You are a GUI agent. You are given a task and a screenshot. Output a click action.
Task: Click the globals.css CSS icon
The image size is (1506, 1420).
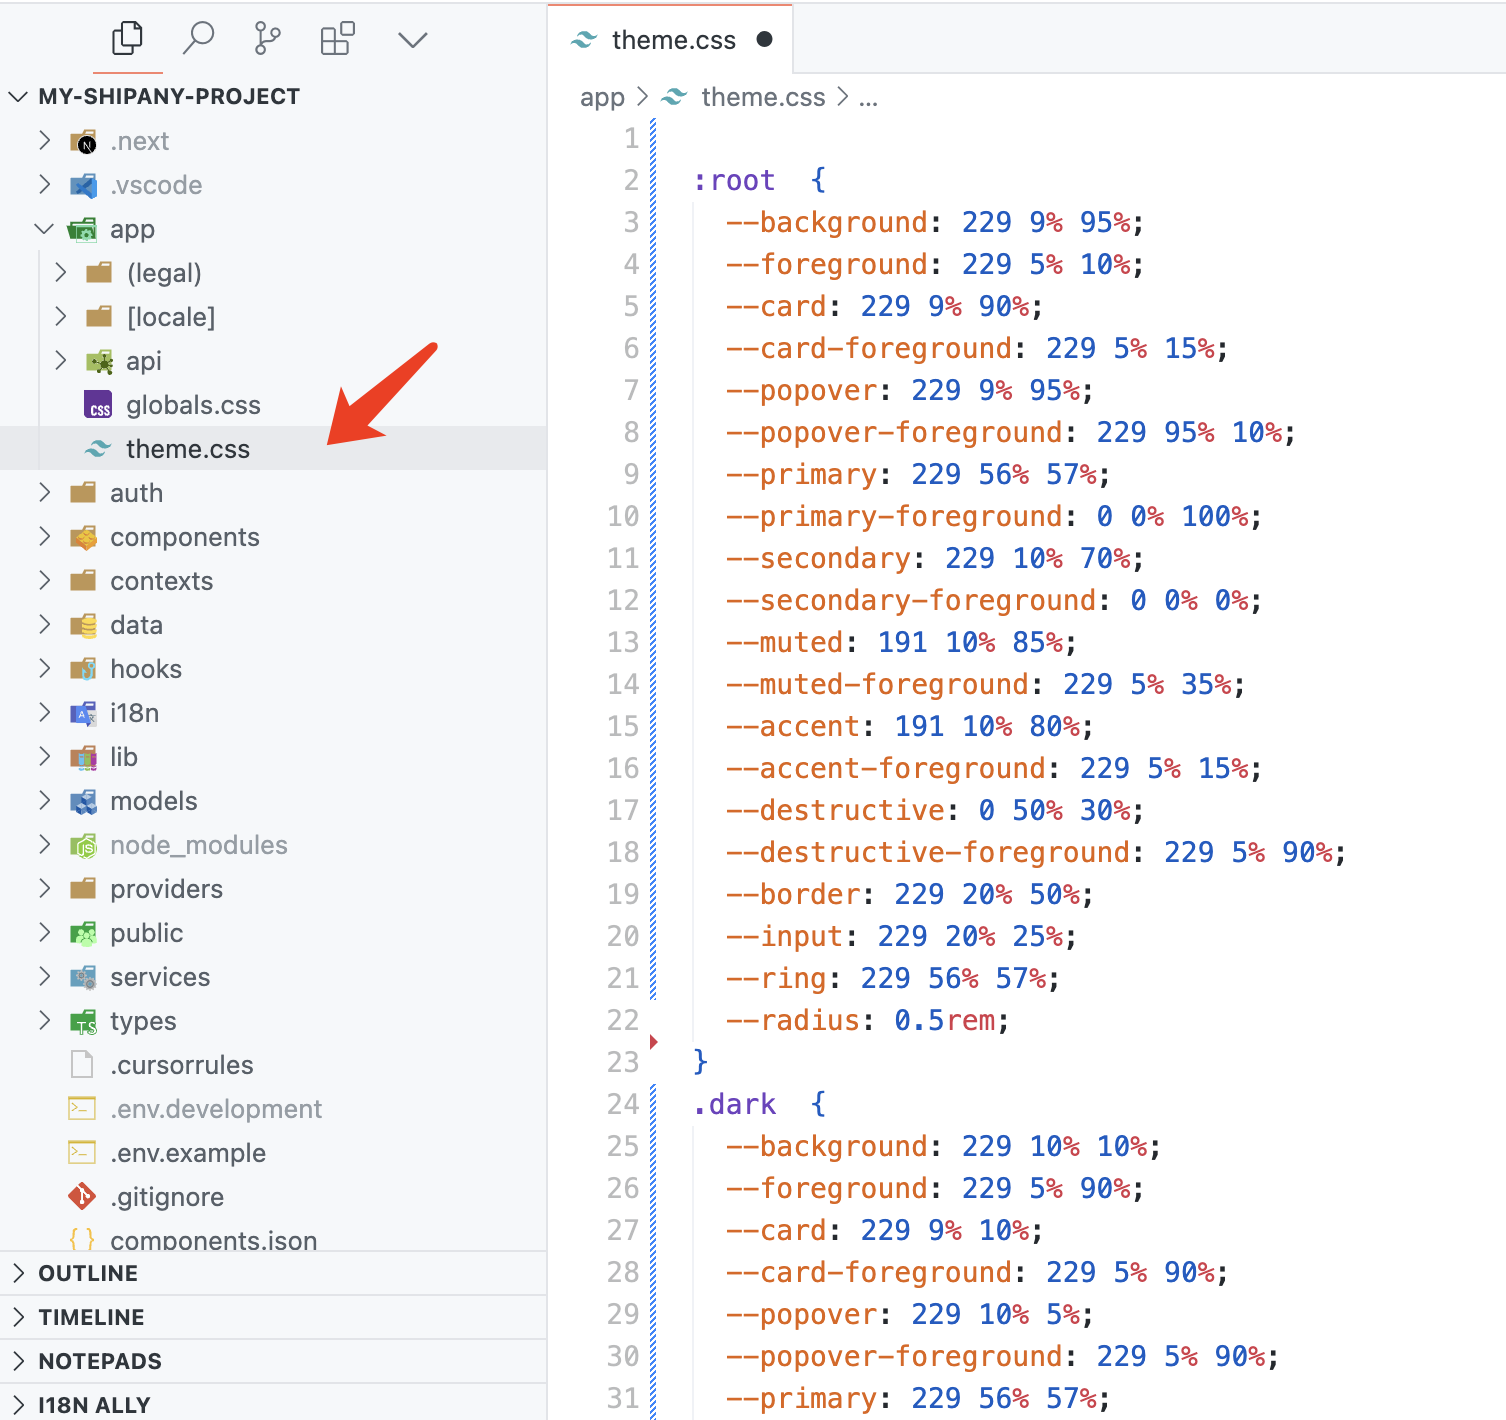click(x=98, y=405)
